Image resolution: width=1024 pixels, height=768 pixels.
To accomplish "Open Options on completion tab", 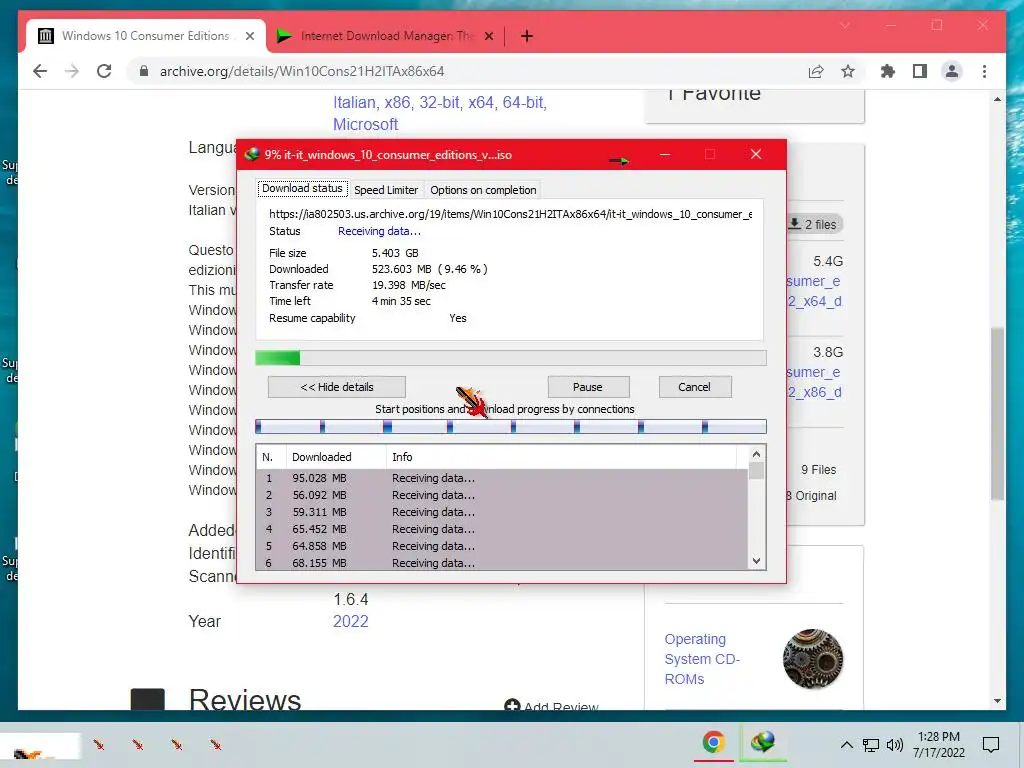I will pos(483,190).
